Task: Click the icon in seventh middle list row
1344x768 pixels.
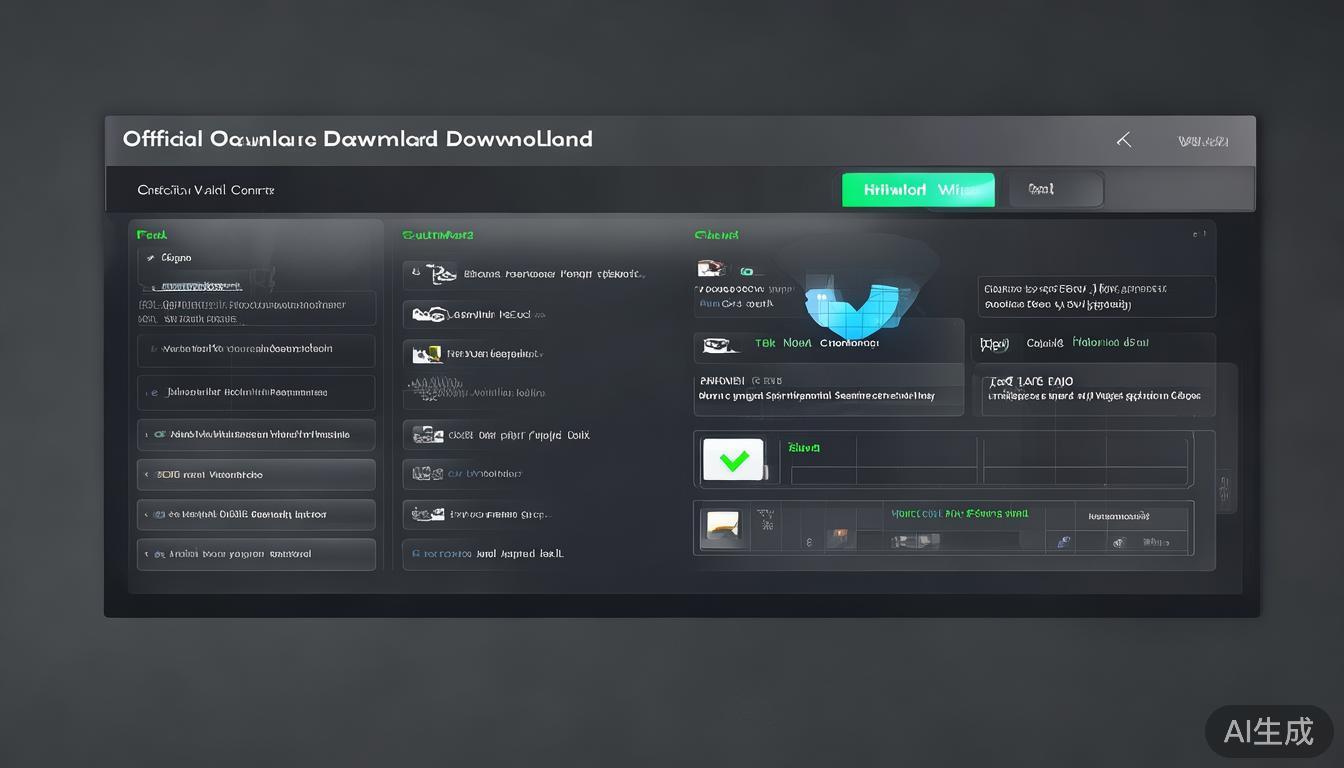Action: point(428,514)
